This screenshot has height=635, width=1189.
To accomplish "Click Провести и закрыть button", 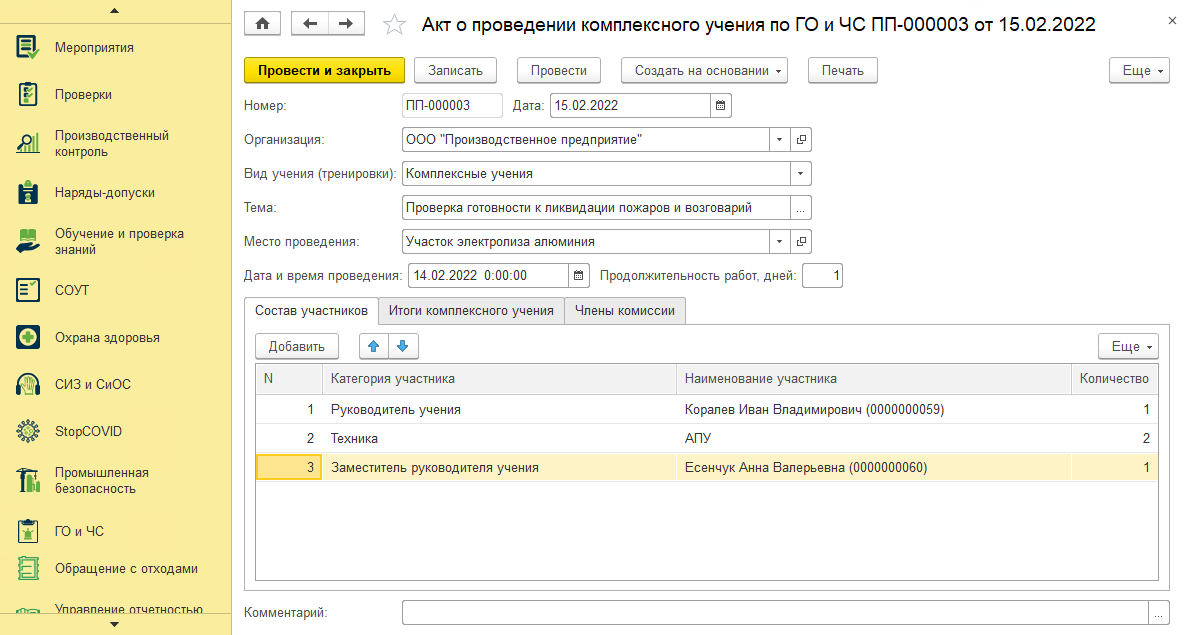I will 324,71.
